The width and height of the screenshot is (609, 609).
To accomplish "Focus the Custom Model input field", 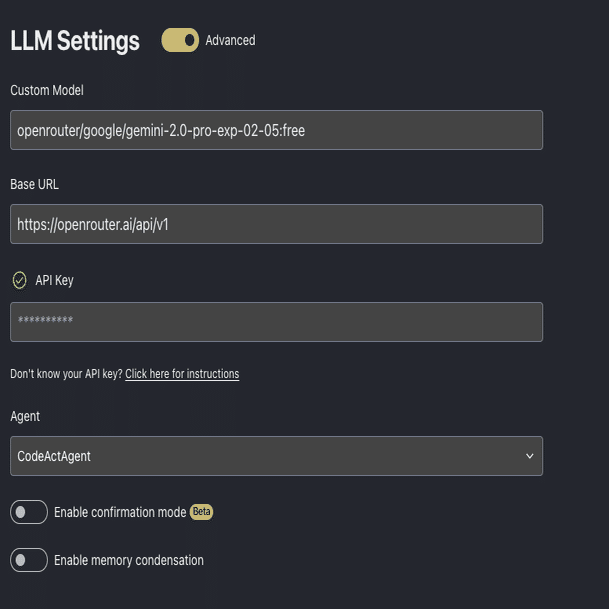I will [x=276, y=130].
